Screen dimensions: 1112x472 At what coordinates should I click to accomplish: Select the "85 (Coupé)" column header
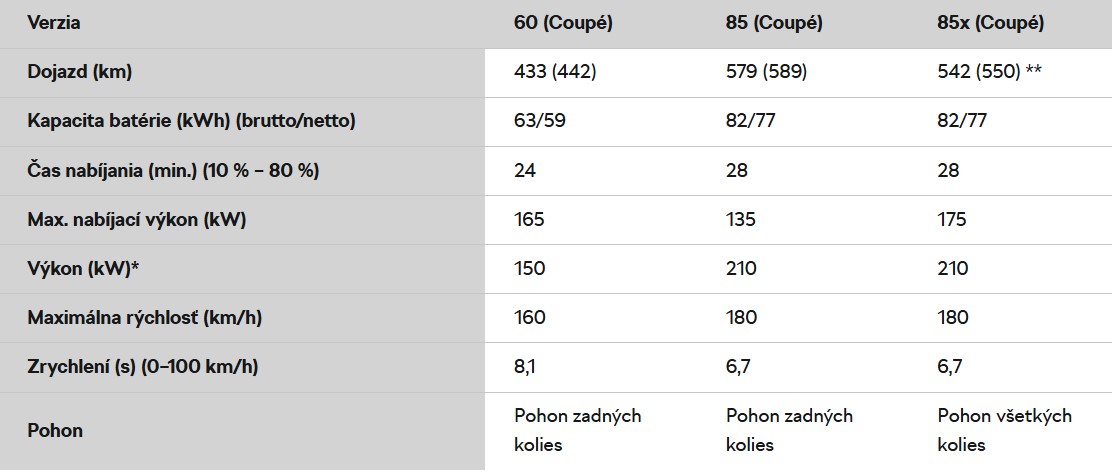click(774, 23)
